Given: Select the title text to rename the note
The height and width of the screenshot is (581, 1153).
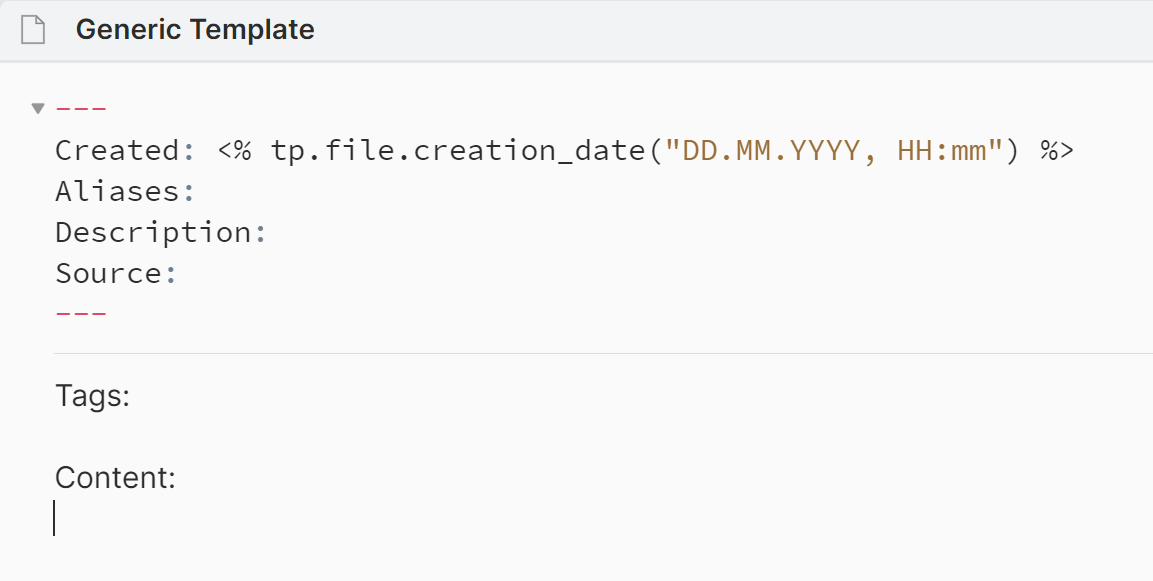Looking at the screenshot, I should (x=196, y=29).
